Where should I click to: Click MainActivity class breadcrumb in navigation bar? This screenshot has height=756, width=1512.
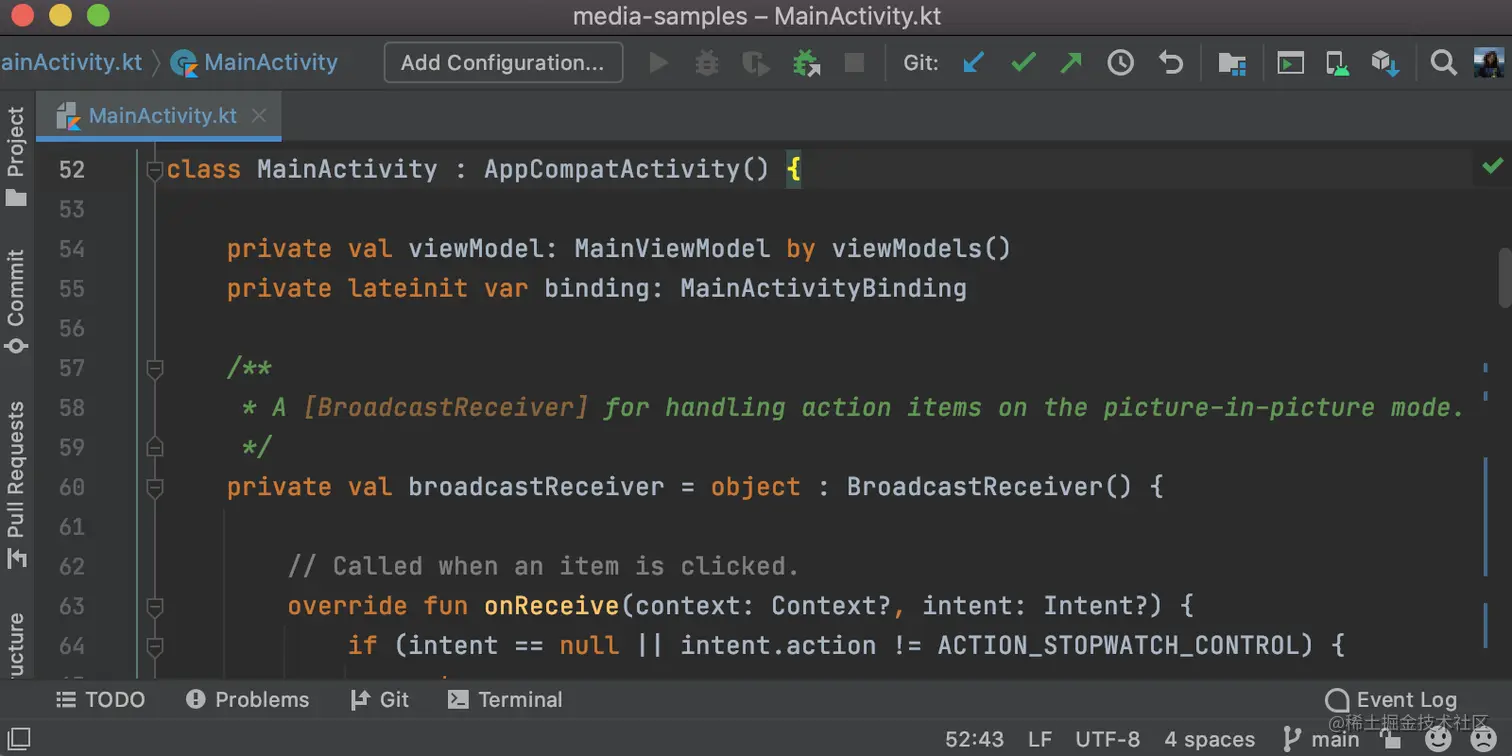tap(255, 63)
